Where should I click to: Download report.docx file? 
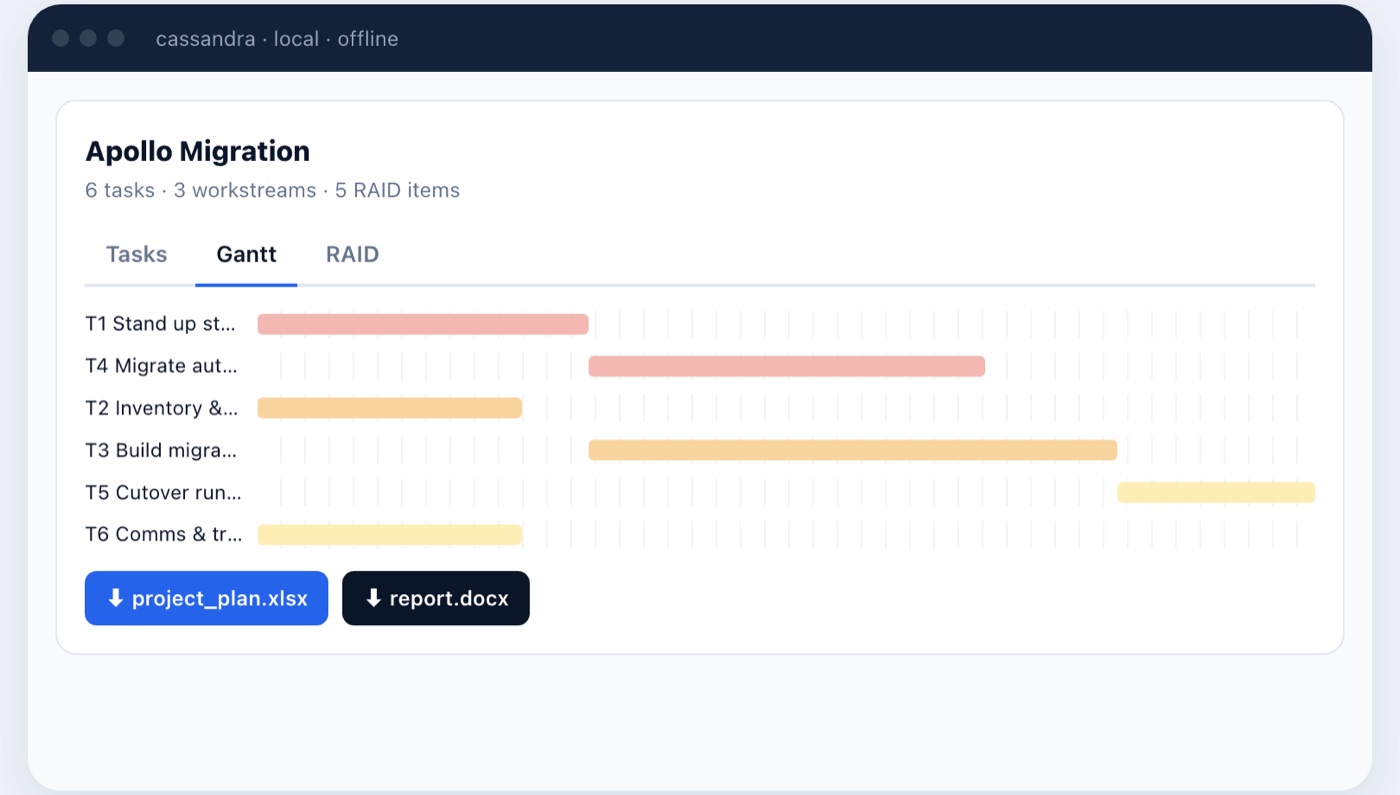click(x=436, y=598)
